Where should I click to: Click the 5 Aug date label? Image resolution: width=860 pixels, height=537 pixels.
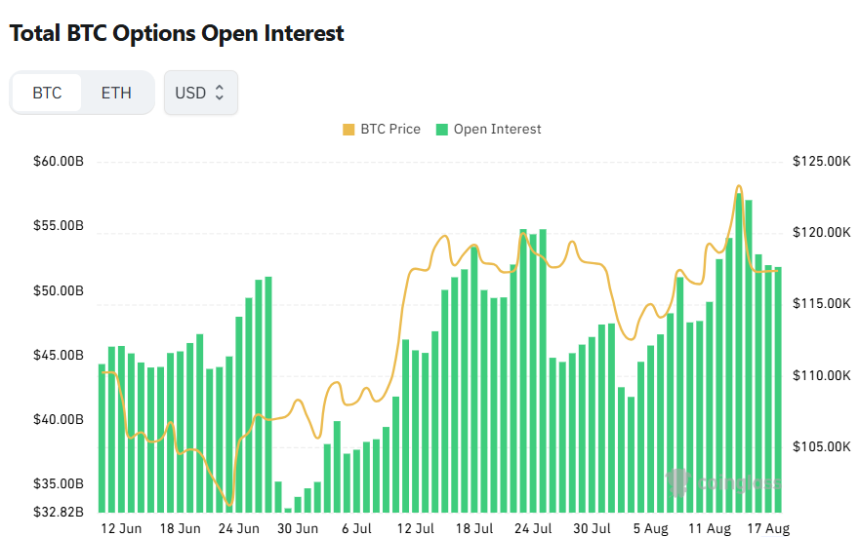[650, 528]
